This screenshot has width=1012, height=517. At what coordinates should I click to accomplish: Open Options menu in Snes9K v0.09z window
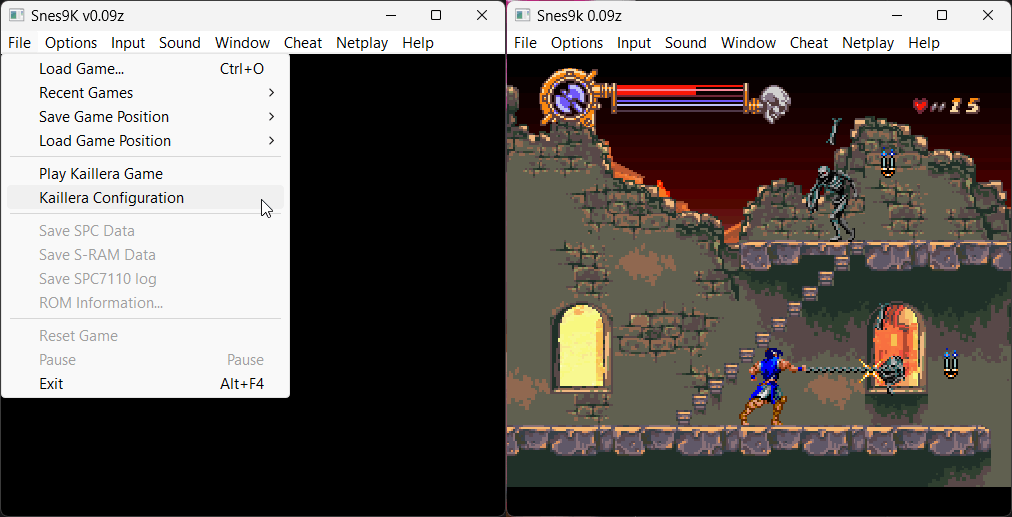click(x=71, y=43)
